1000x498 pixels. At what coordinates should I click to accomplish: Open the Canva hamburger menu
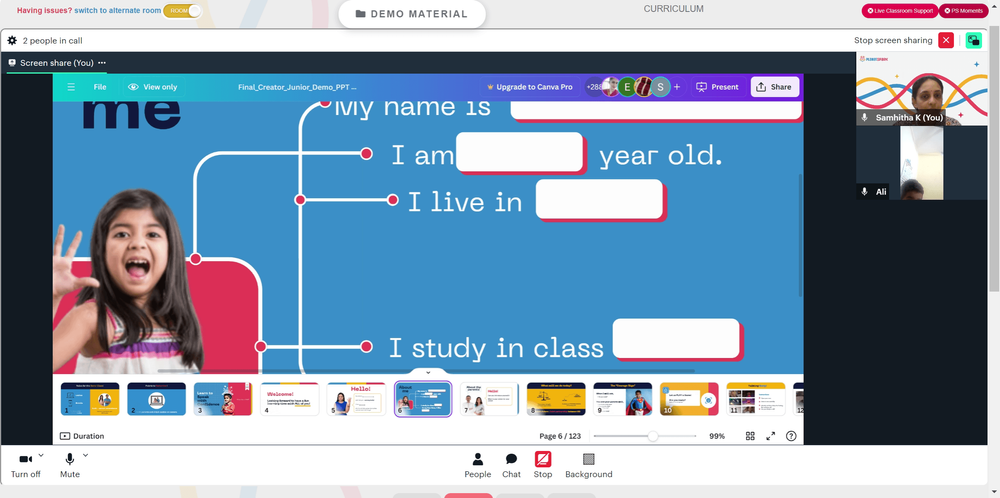point(71,87)
